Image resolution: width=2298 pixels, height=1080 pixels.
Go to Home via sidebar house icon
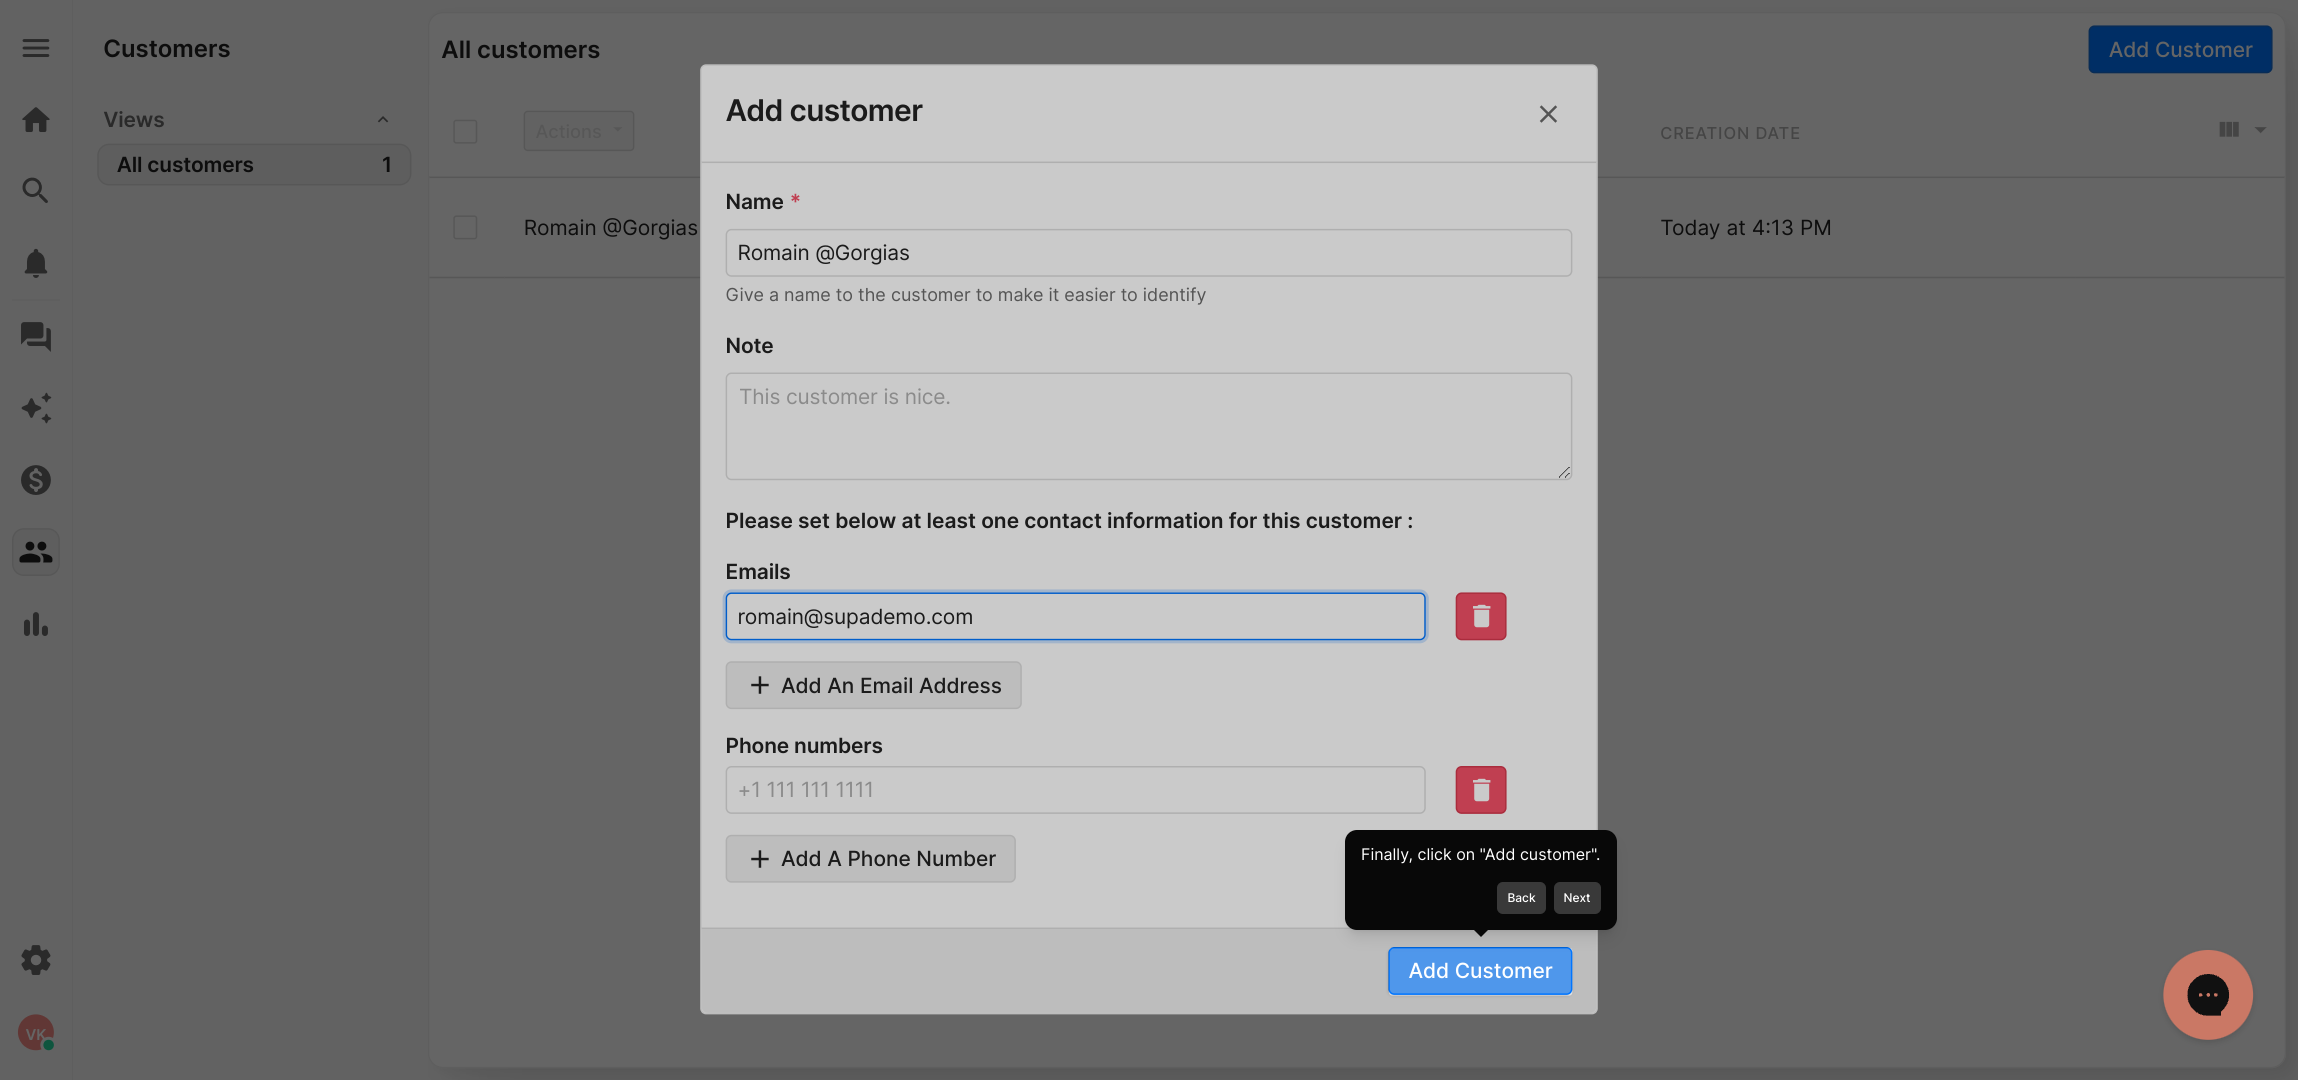(36, 120)
